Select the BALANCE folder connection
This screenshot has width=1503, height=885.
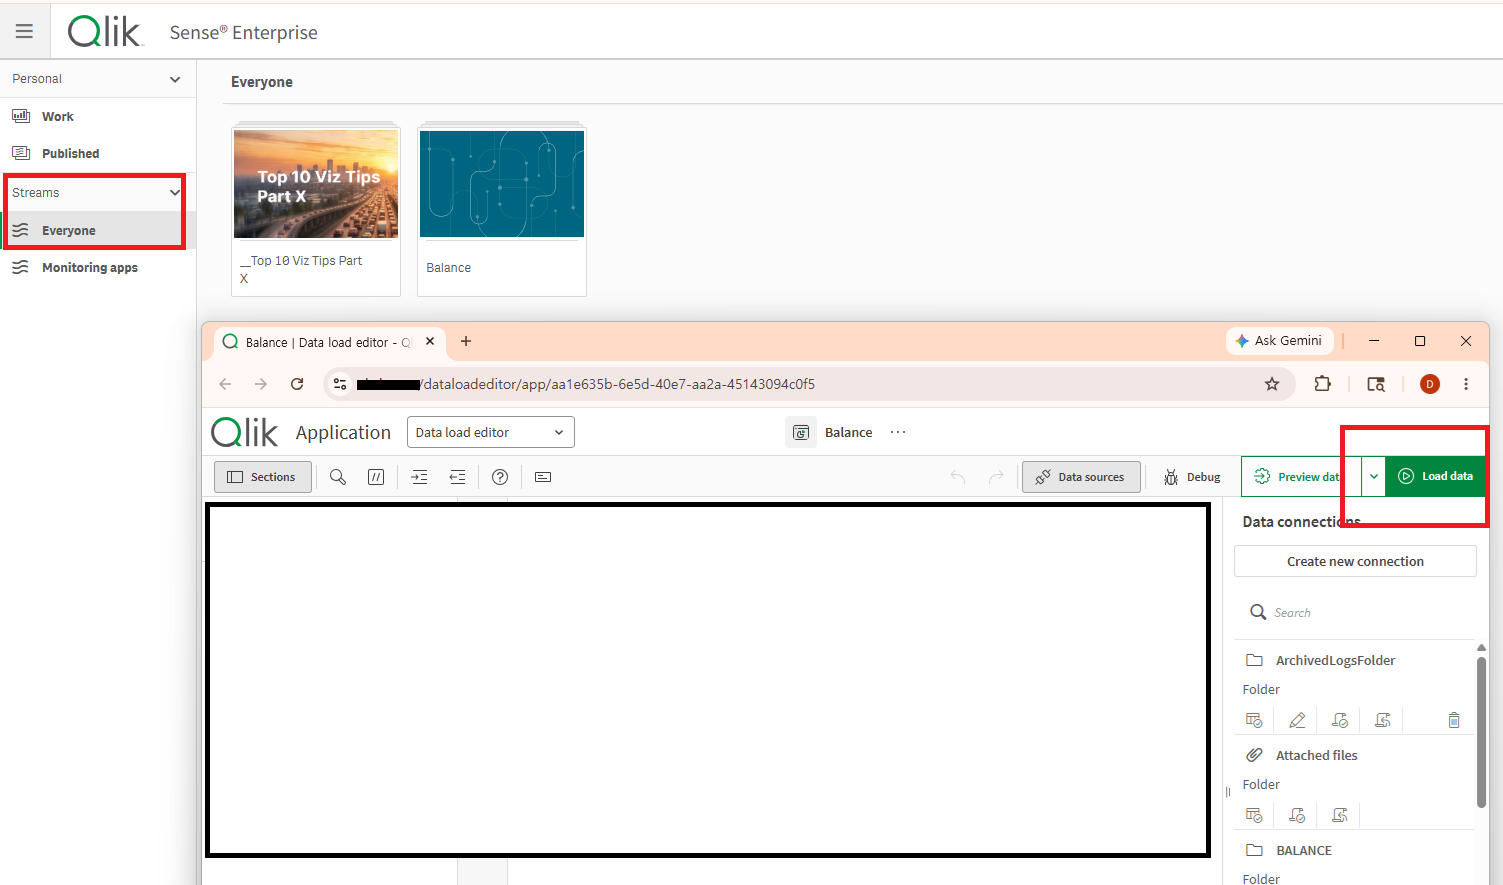click(1304, 850)
